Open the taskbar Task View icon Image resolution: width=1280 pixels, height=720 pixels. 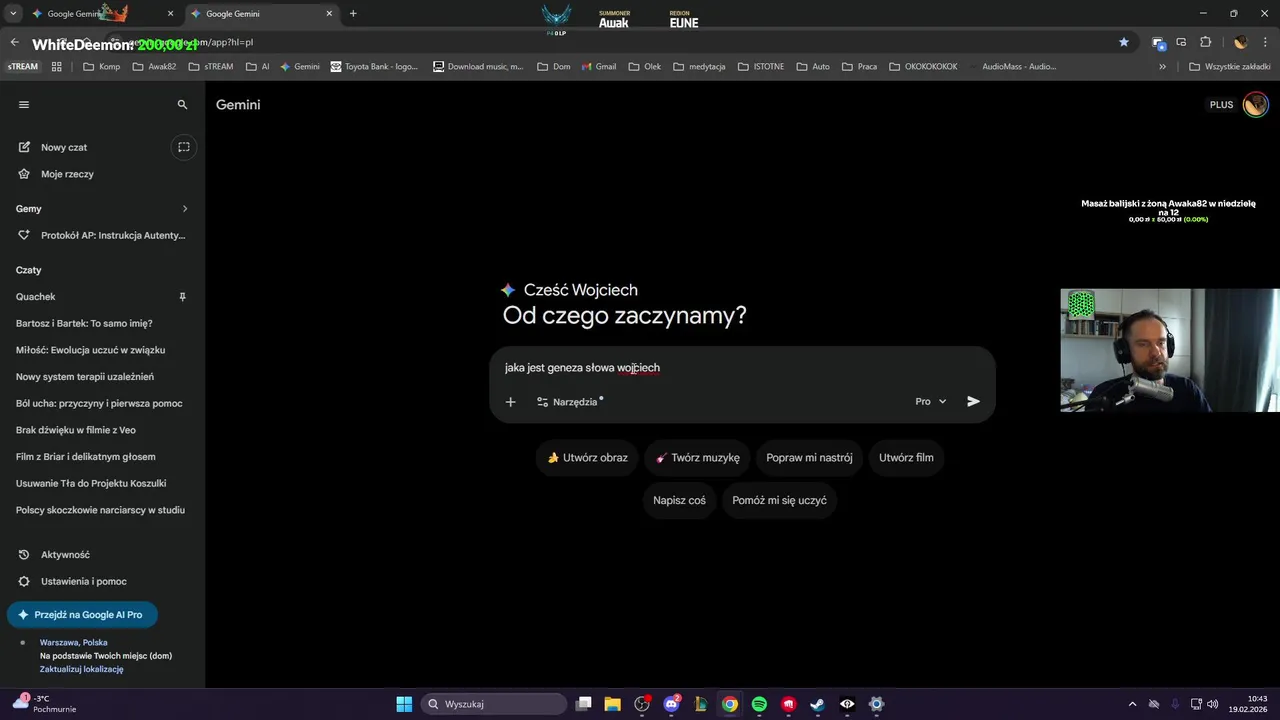(584, 704)
